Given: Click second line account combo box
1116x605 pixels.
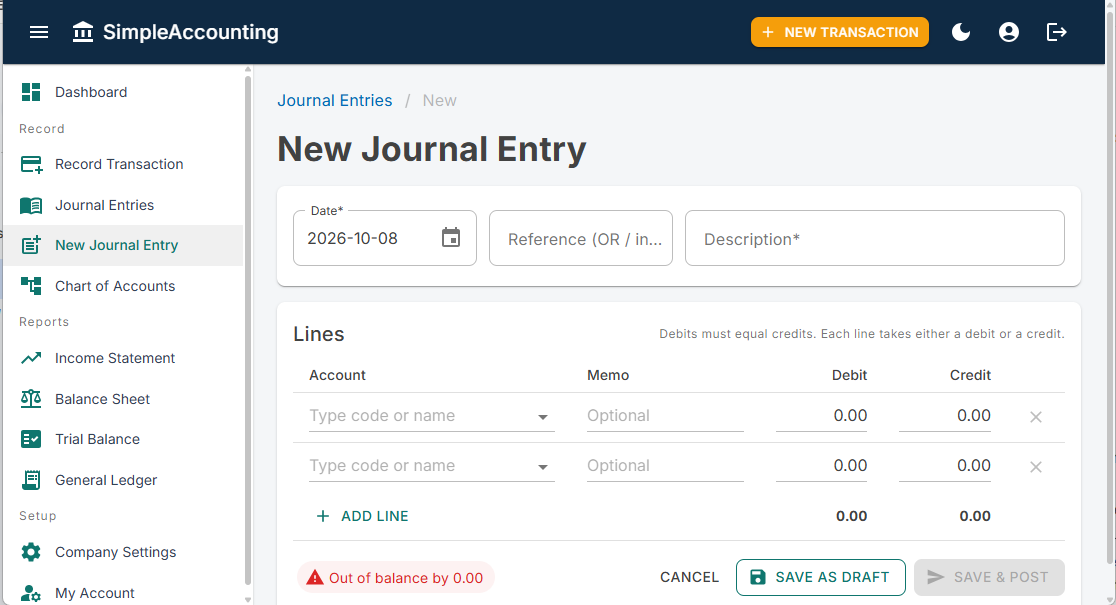Looking at the screenshot, I should (x=431, y=466).
